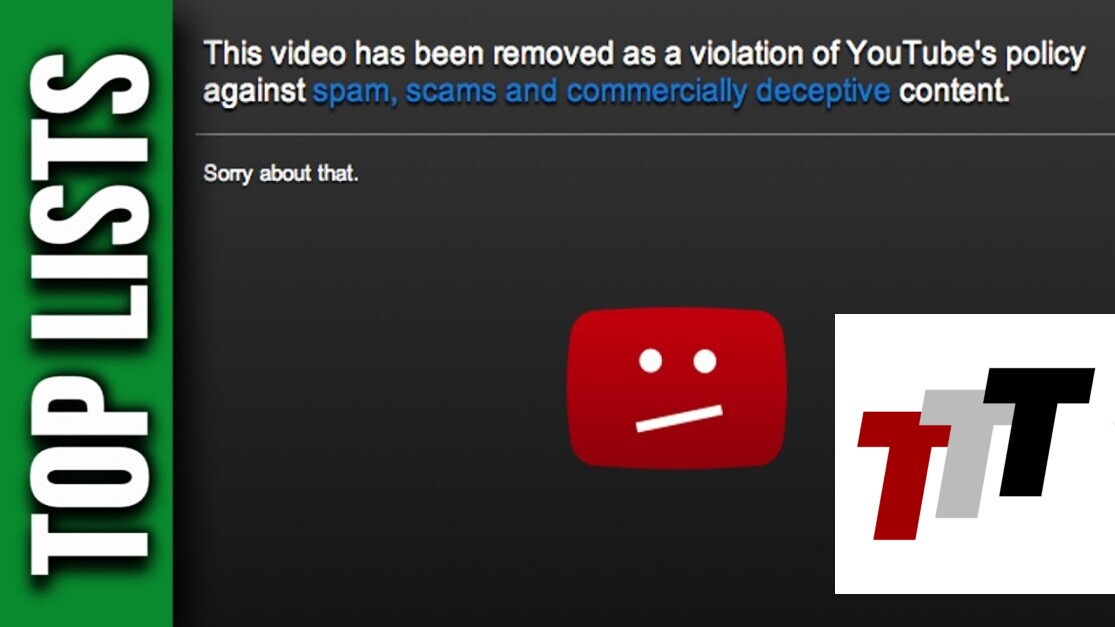The image size is (1115, 627).
Task: Click the slanted mouth line of the face
Action: coord(679,418)
